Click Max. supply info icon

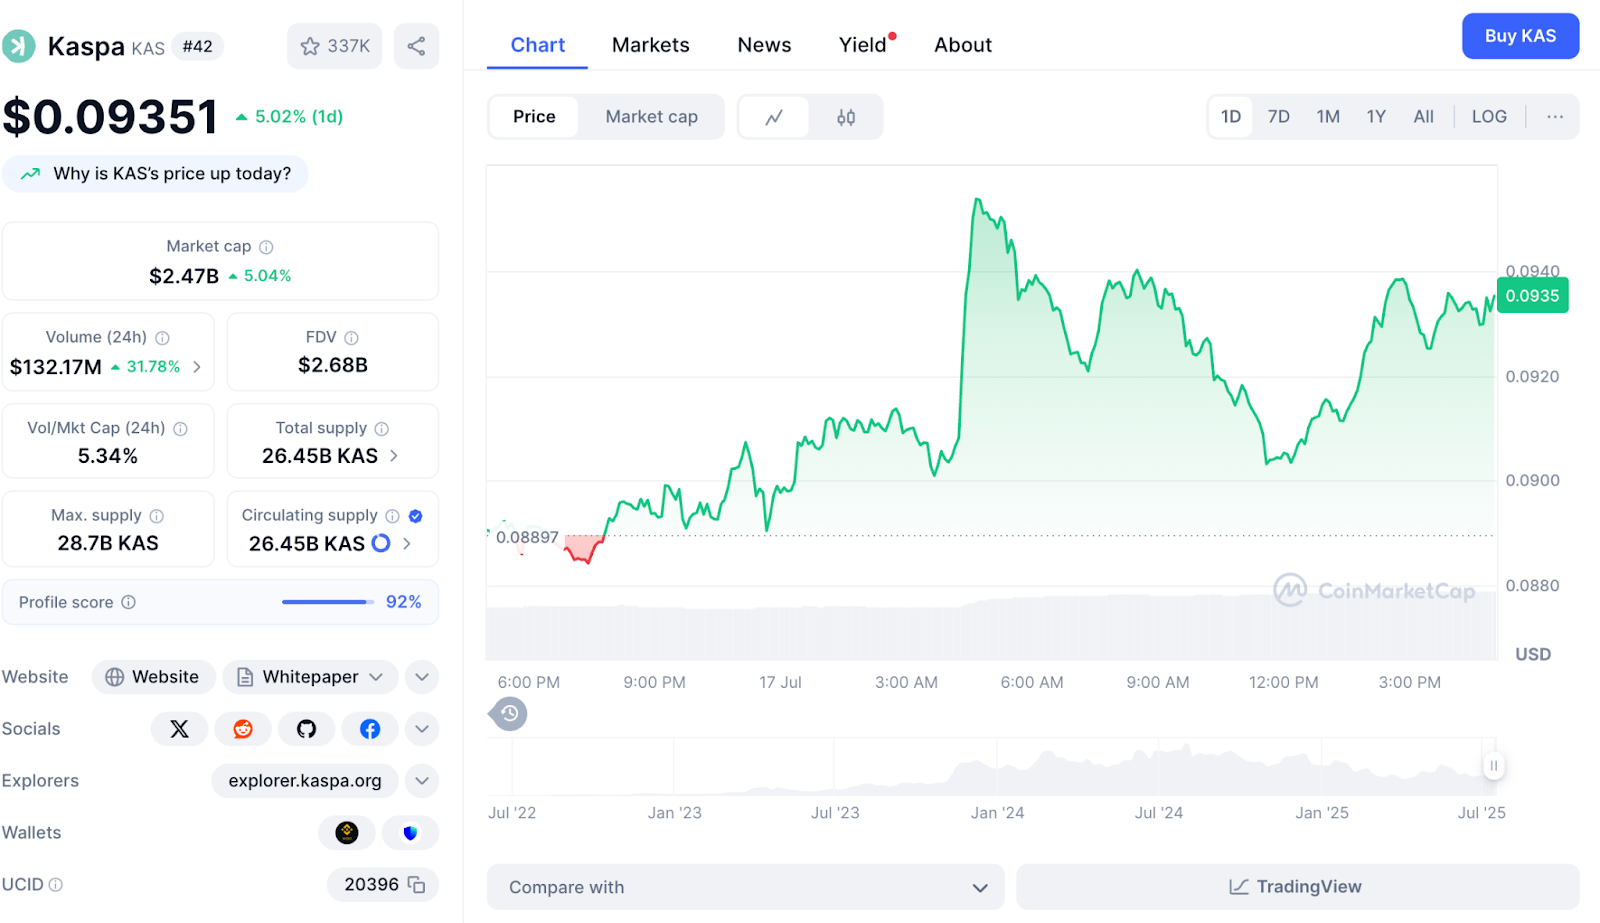coord(156,516)
